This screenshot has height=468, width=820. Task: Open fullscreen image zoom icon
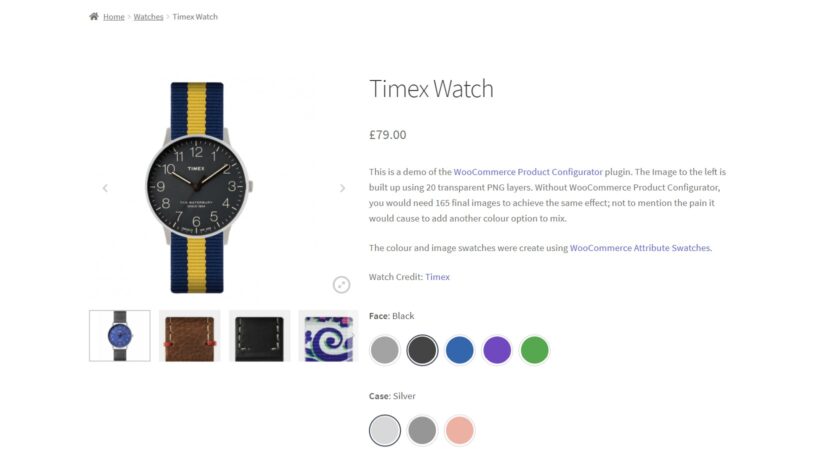coord(341,284)
